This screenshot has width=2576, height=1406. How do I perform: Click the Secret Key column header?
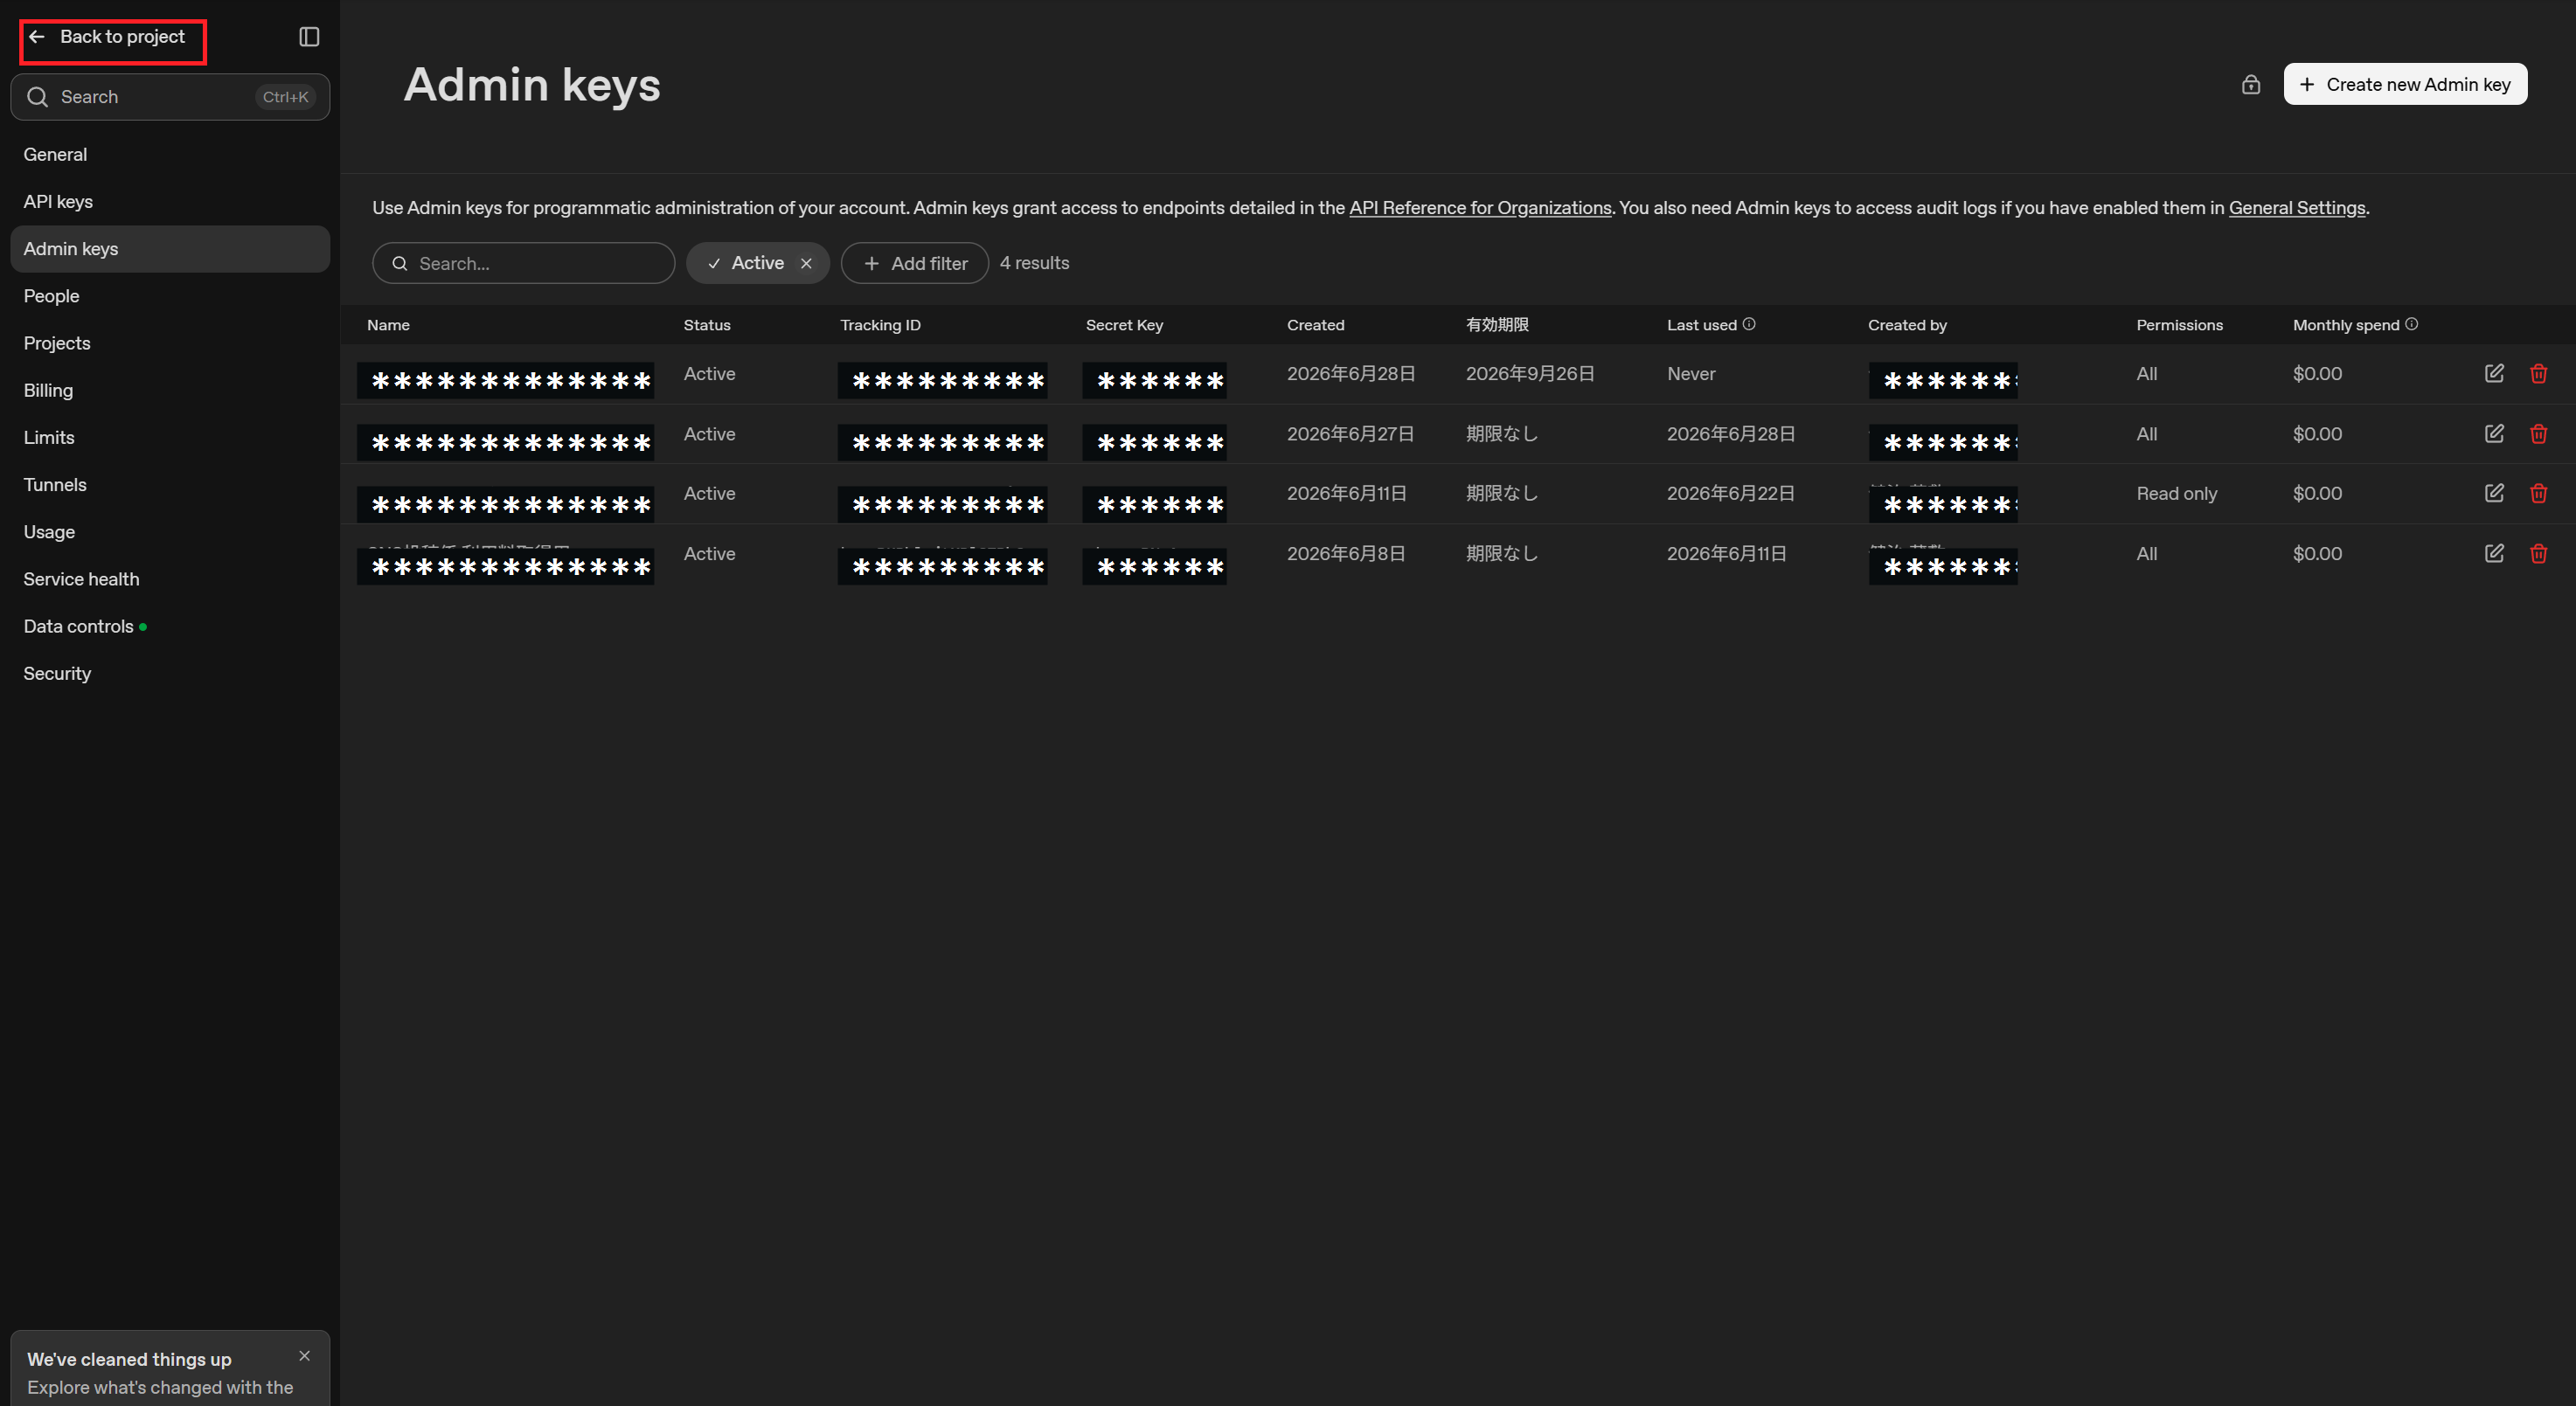point(1124,325)
